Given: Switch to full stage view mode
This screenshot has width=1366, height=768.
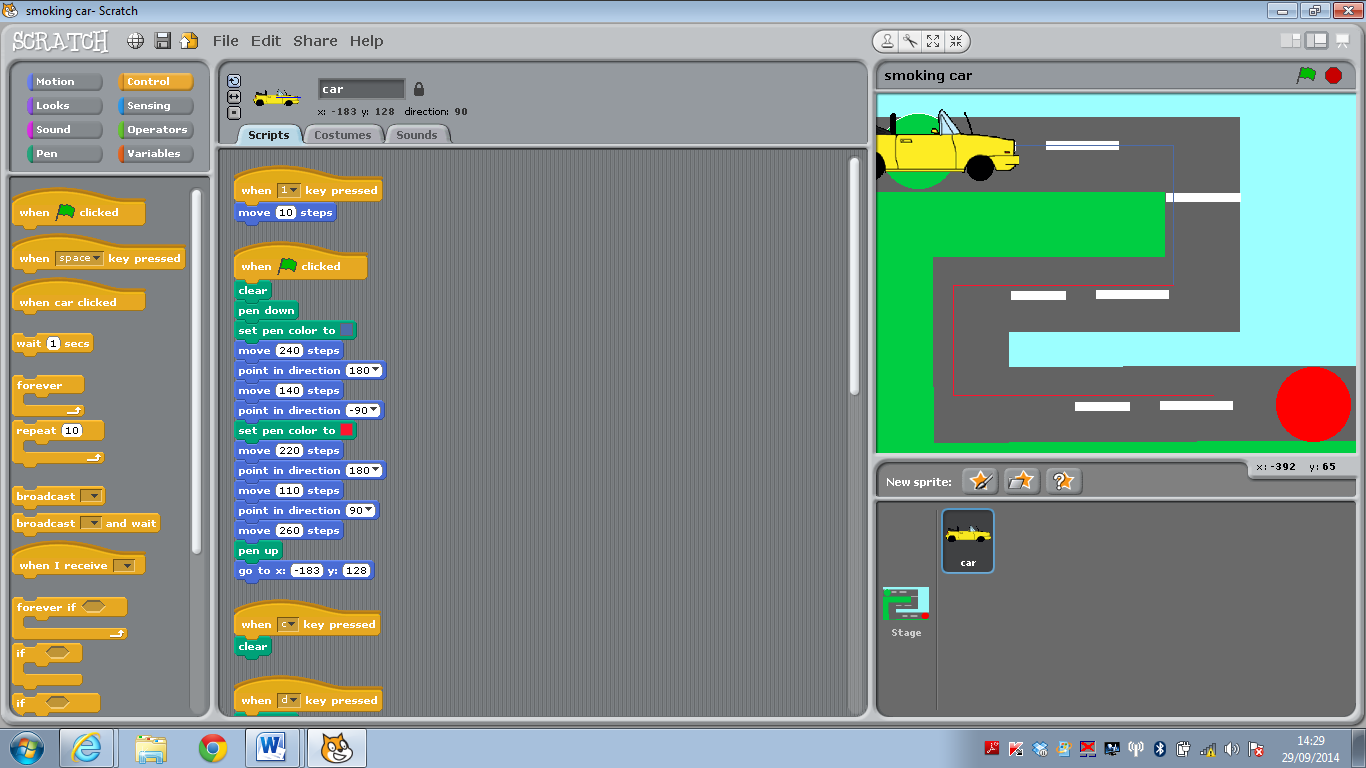Looking at the screenshot, I should coord(1316,40).
